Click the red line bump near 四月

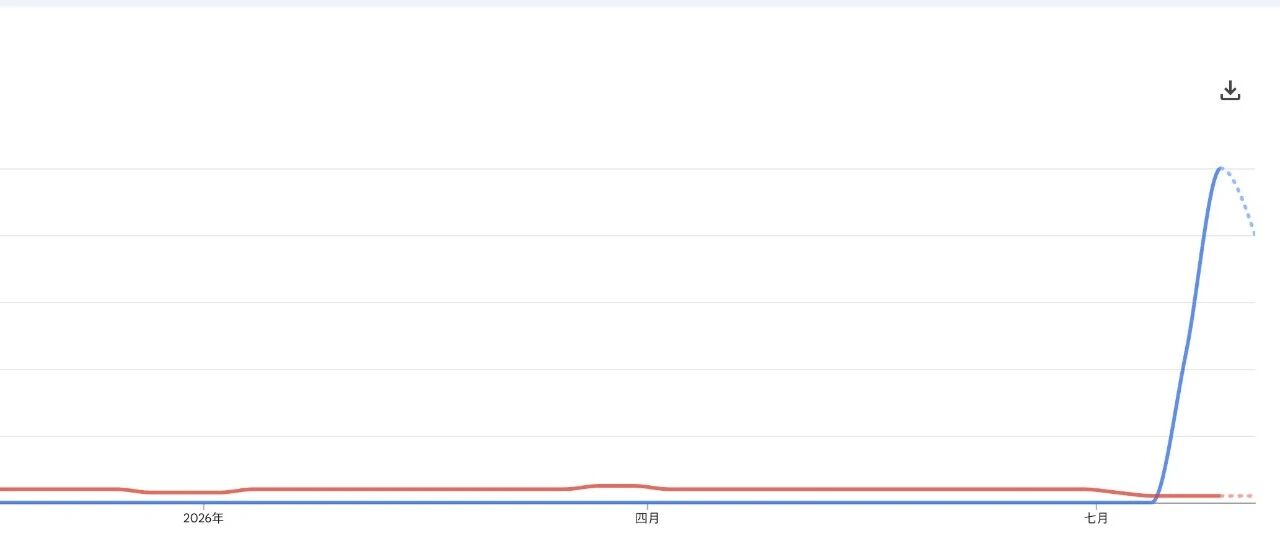pos(613,486)
